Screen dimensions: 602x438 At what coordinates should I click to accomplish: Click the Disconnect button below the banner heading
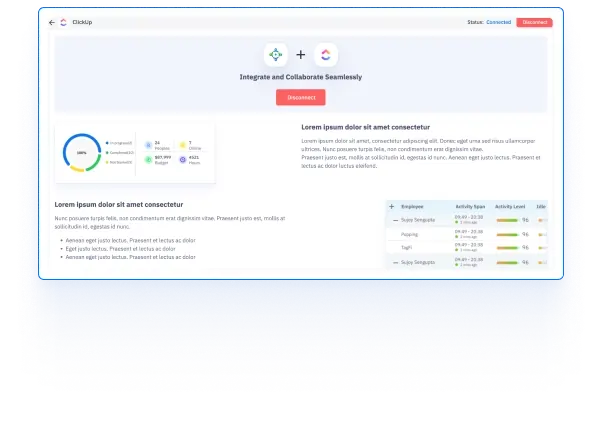point(301,98)
